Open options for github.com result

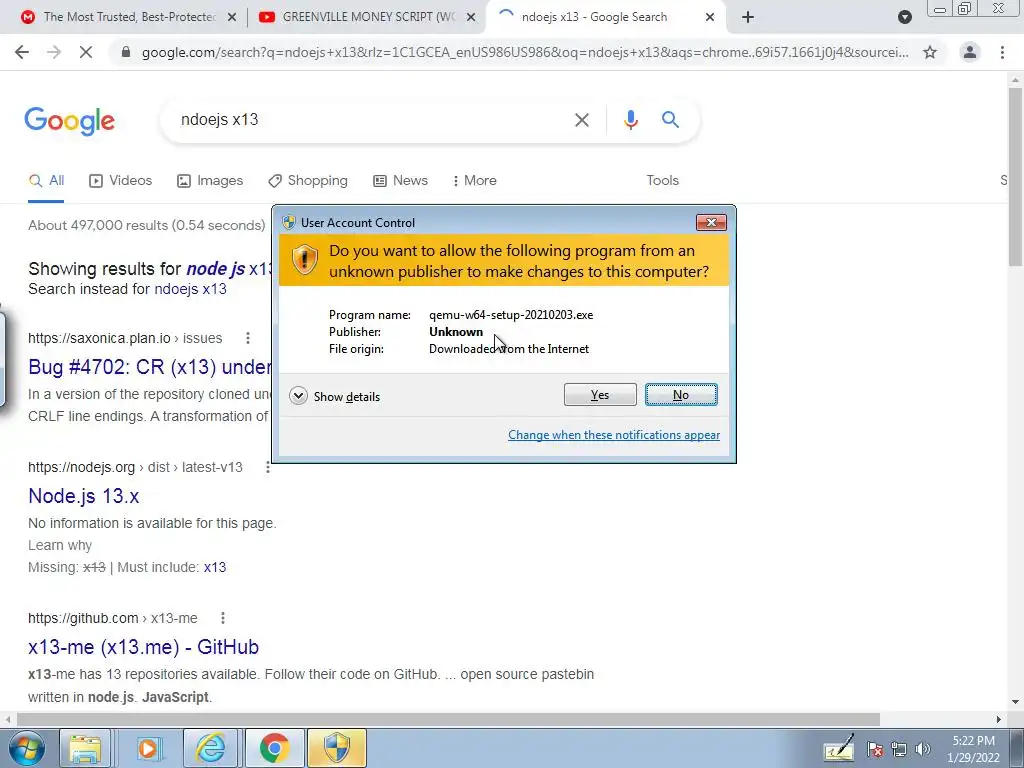pyautogui.click(x=223, y=618)
